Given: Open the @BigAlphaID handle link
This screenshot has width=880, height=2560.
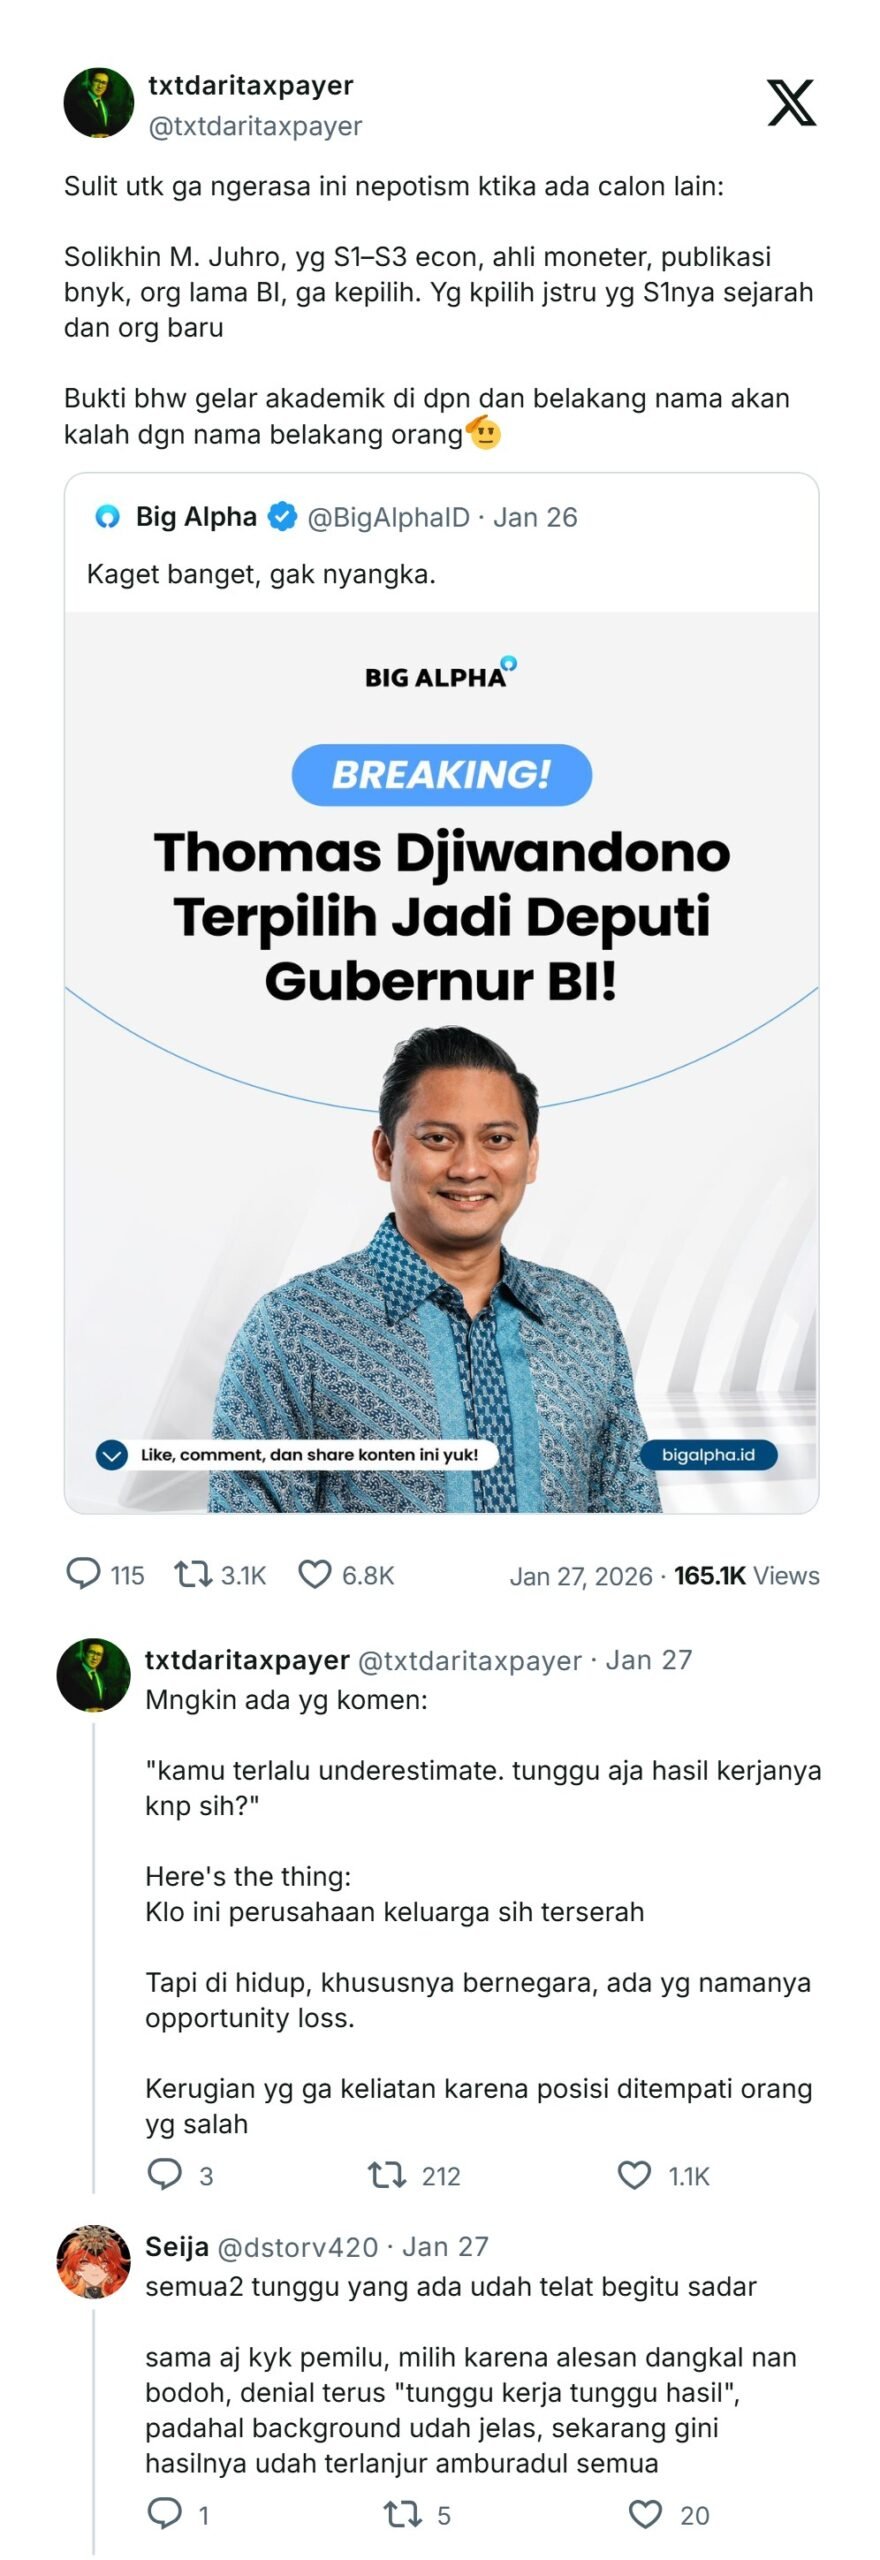Looking at the screenshot, I should tap(388, 517).
